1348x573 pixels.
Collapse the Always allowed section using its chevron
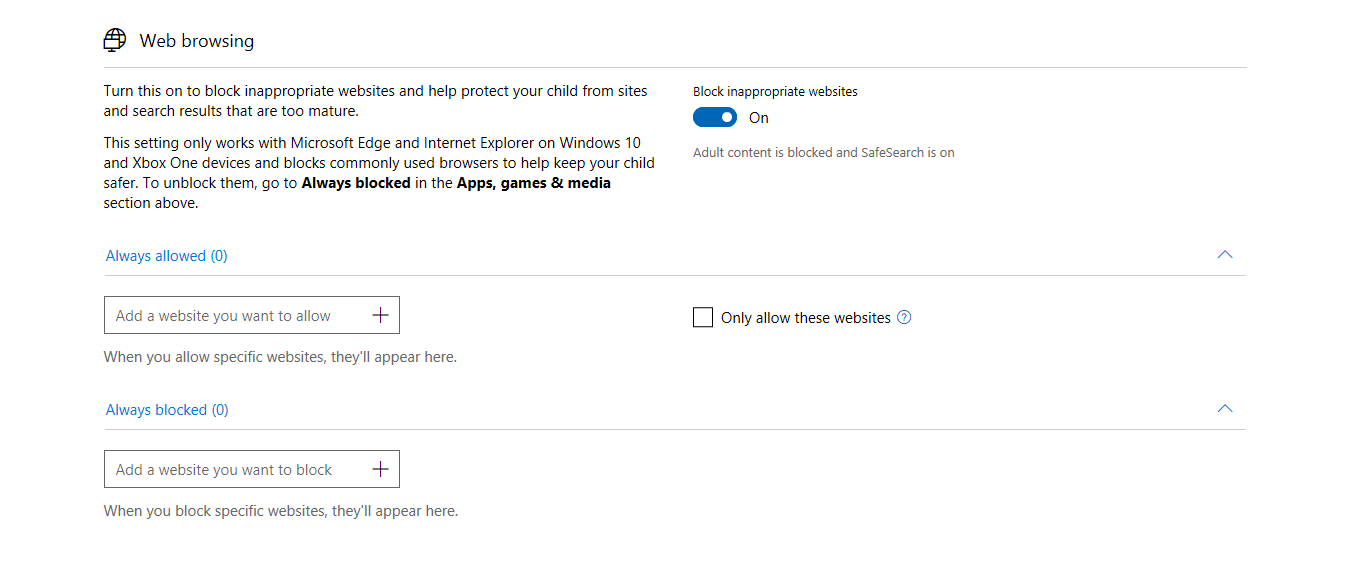click(x=1225, y=255)
